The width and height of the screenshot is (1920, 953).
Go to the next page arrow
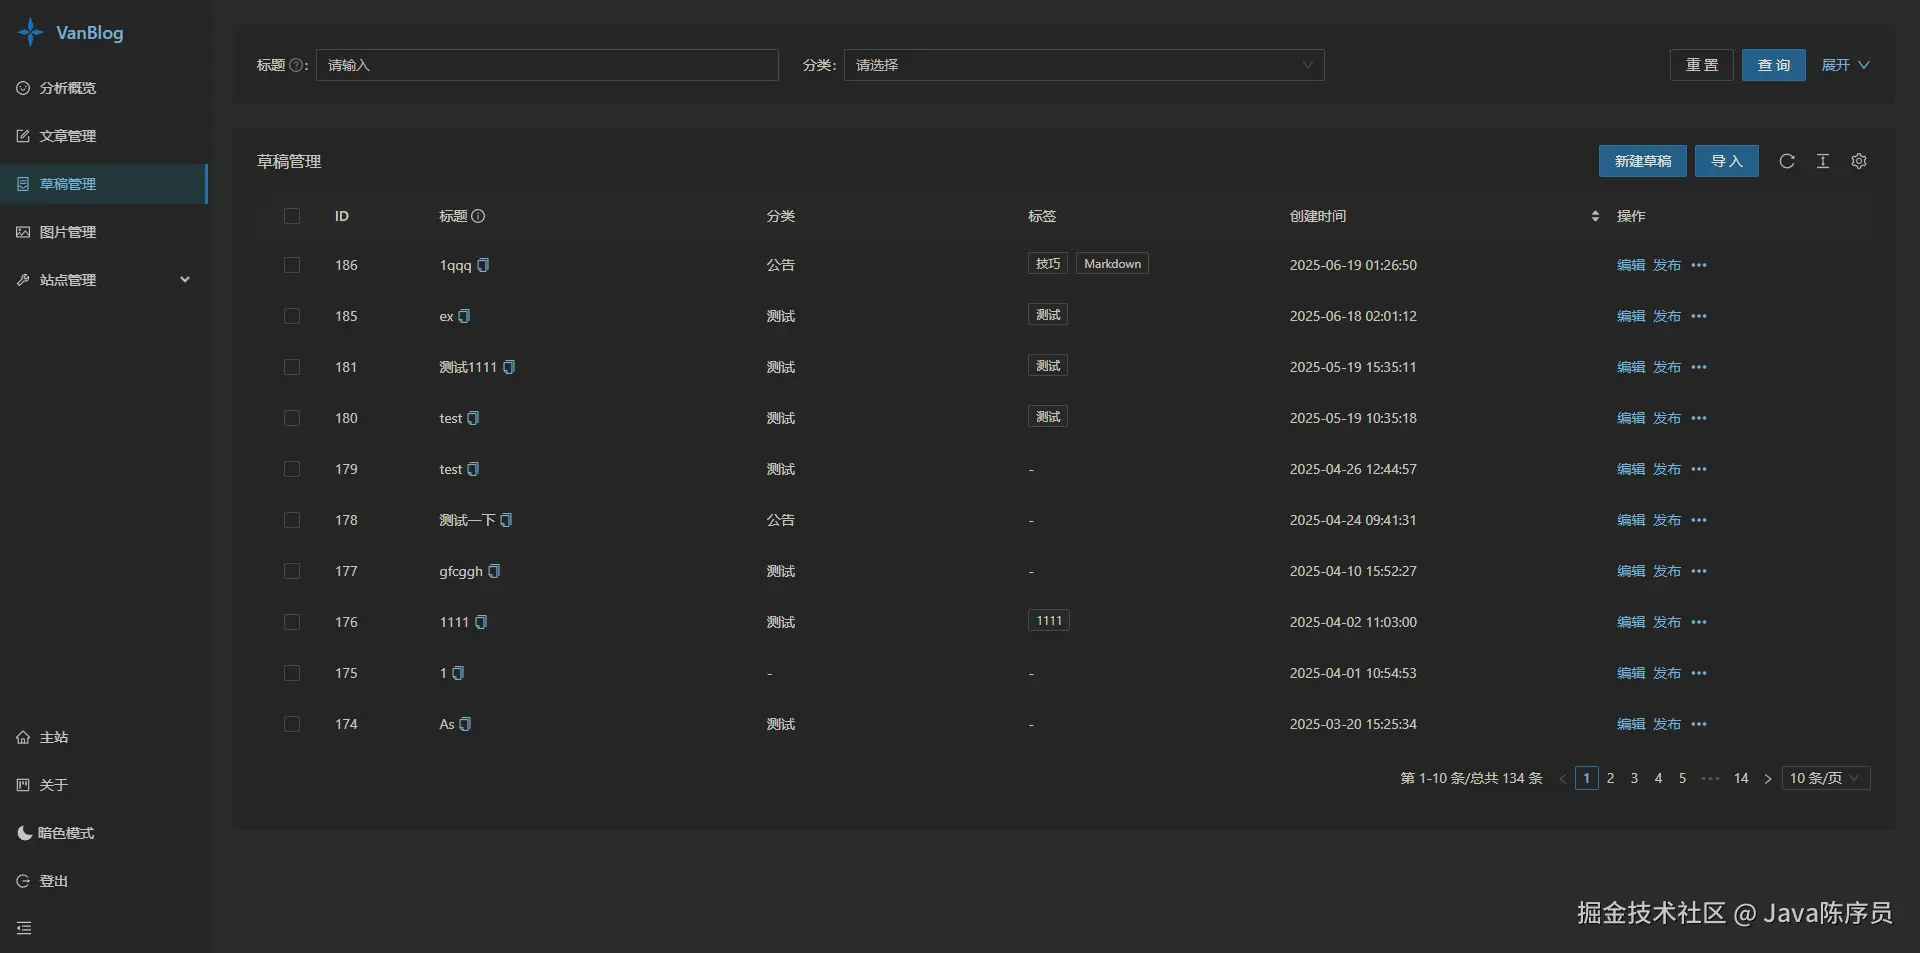[1768, 778]
